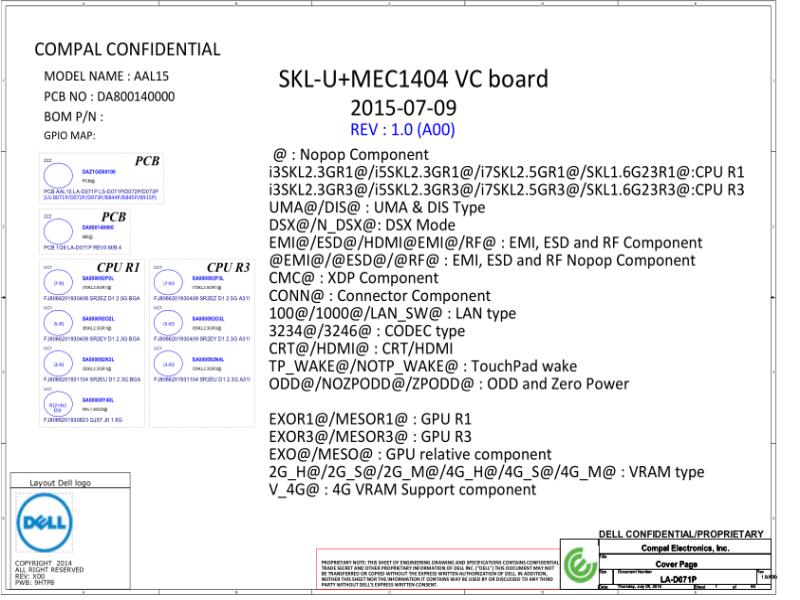Screen dimensions: 800x600
Task: Click 'EMI, ESD and RF Nopop Component' line
Action: point(482,260)
